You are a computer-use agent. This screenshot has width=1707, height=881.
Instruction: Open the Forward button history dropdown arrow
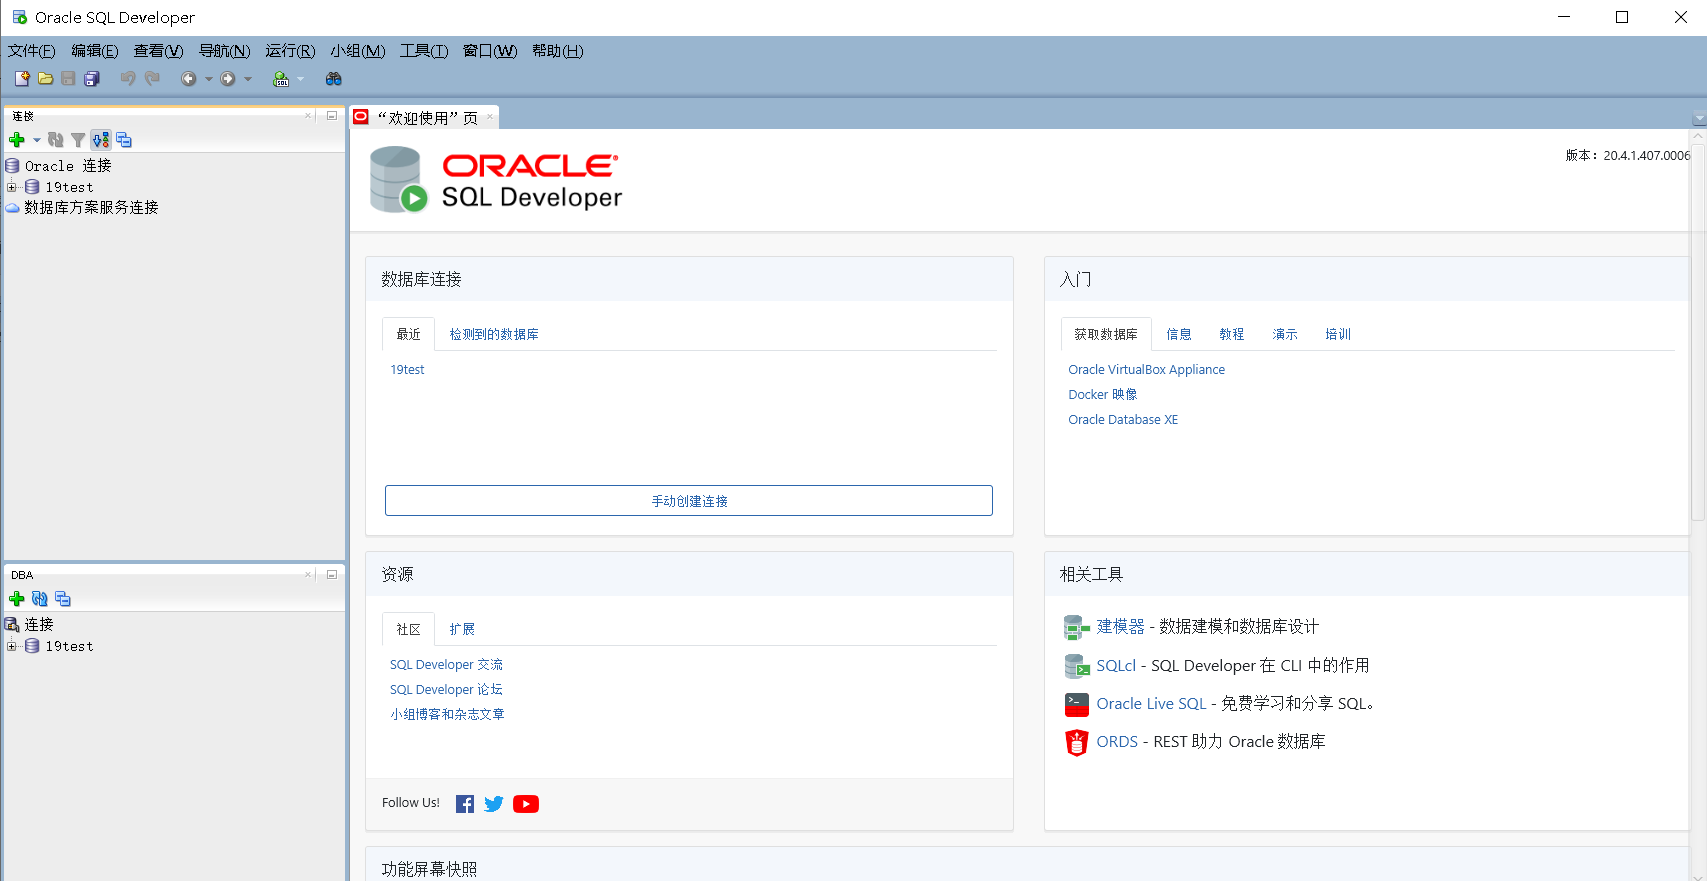click(248, 79)
